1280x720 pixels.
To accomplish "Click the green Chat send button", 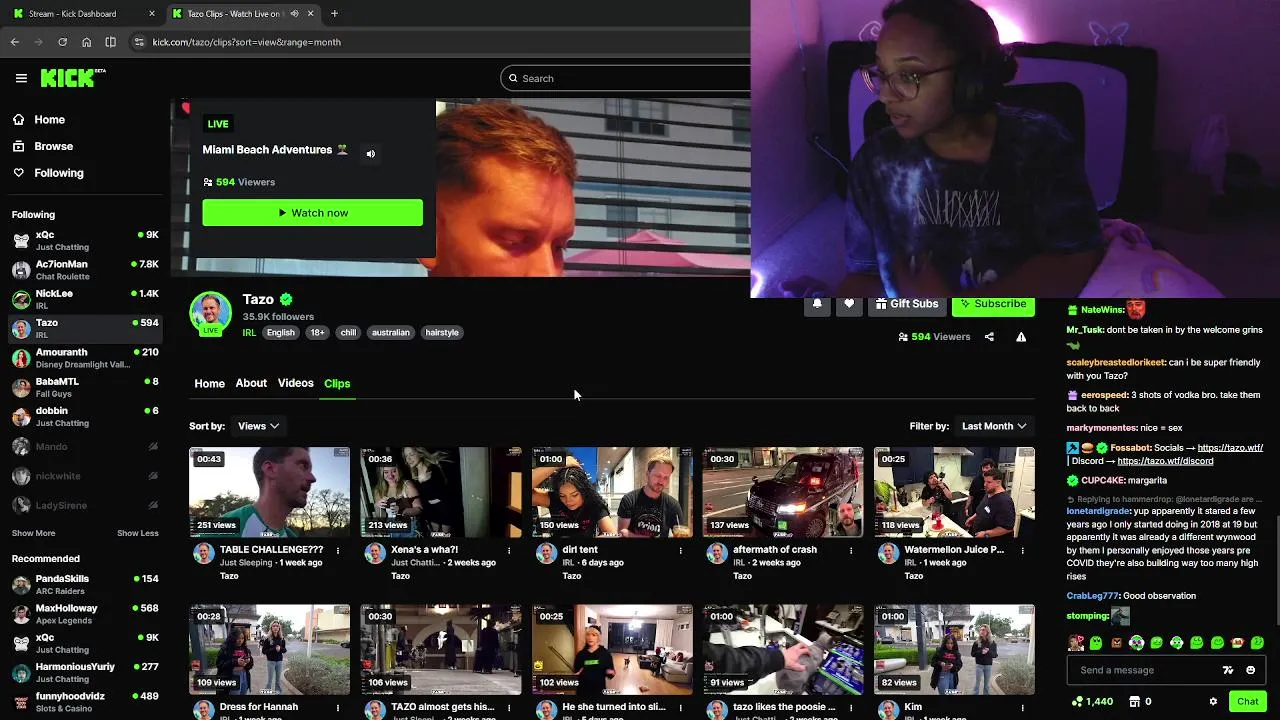I will (x=1247, y=702).
